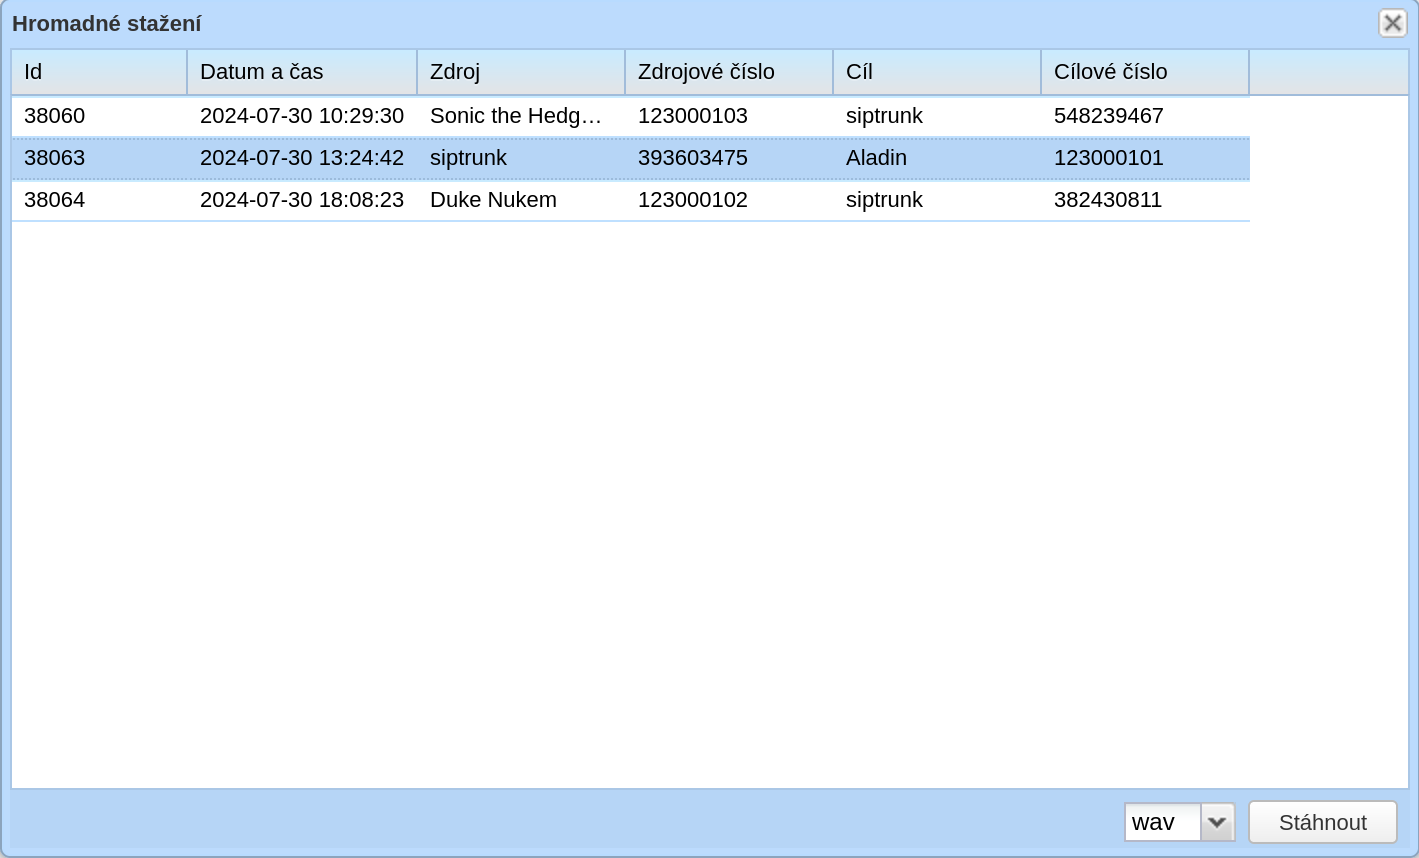The height and width of the screenshot is (858, 1419).
Task: Select the row with Id 38060
Action: coord(631,116)
